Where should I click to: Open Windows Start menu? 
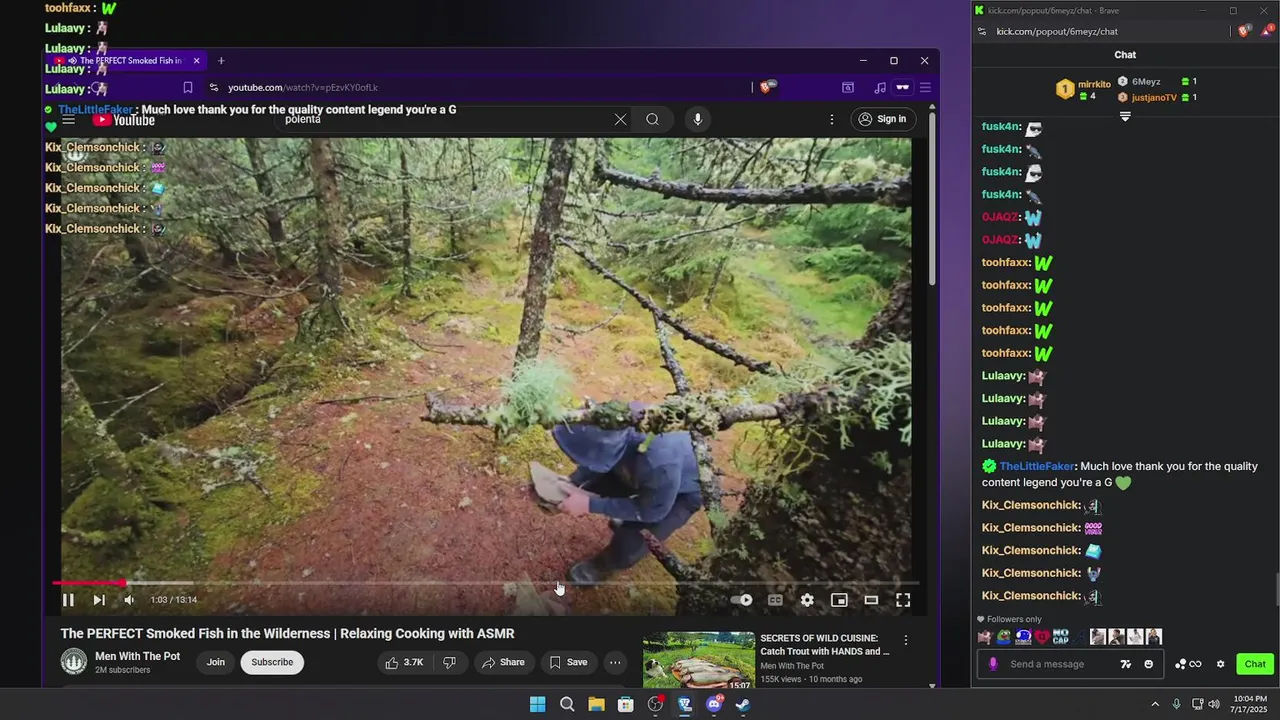tap(537, 704)
